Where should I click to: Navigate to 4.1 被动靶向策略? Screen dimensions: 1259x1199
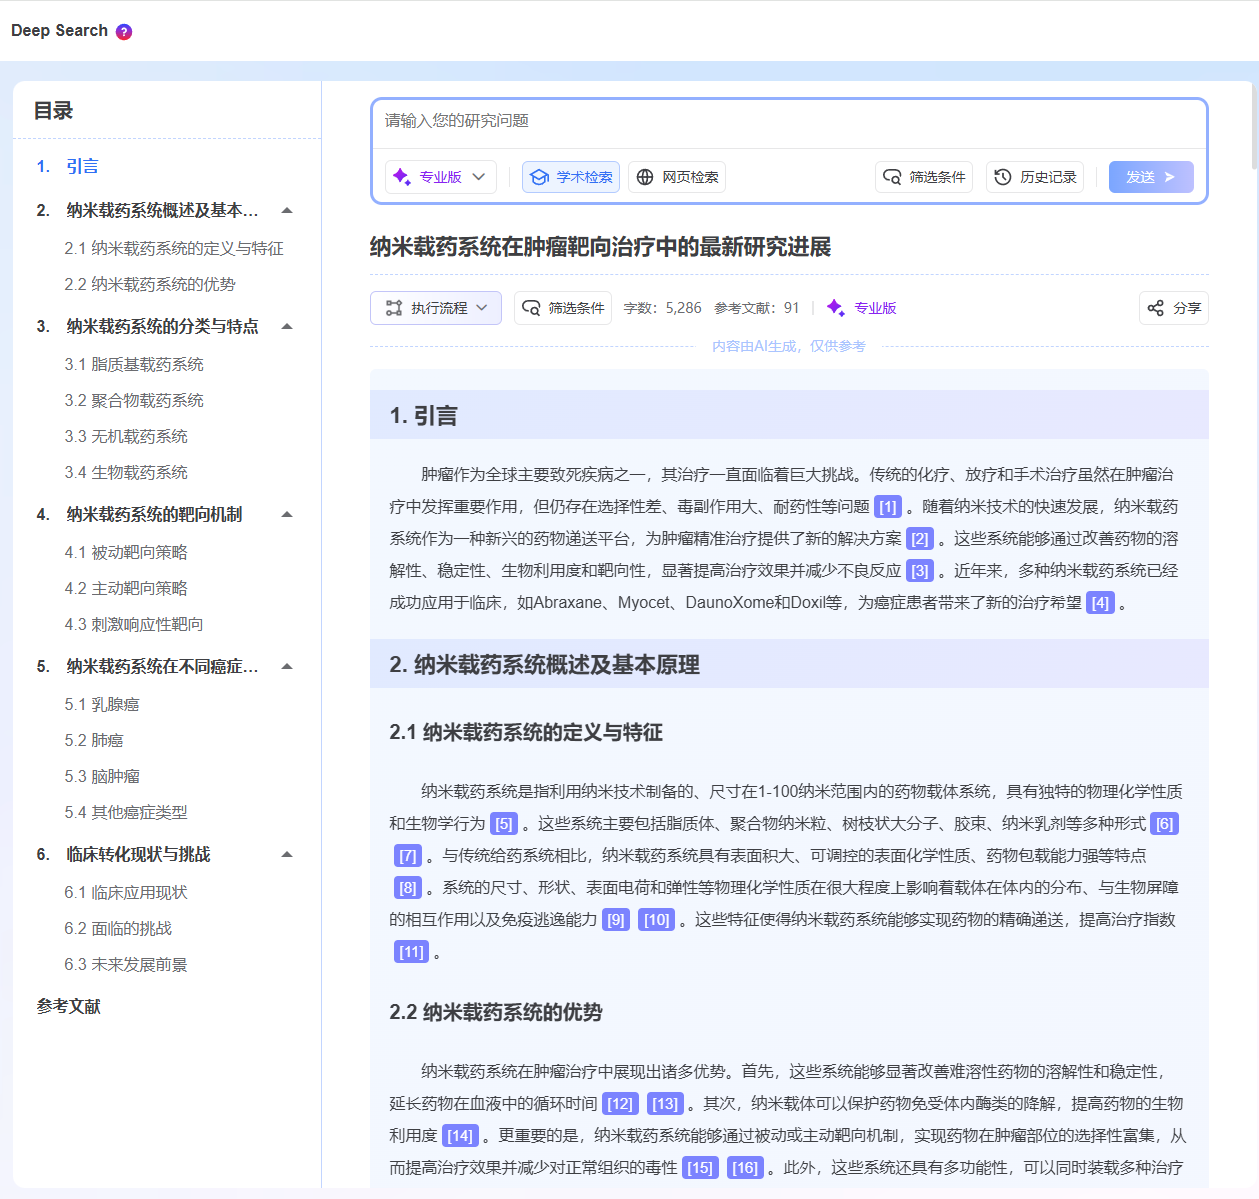pyautogui.click(x=126, y=552)
